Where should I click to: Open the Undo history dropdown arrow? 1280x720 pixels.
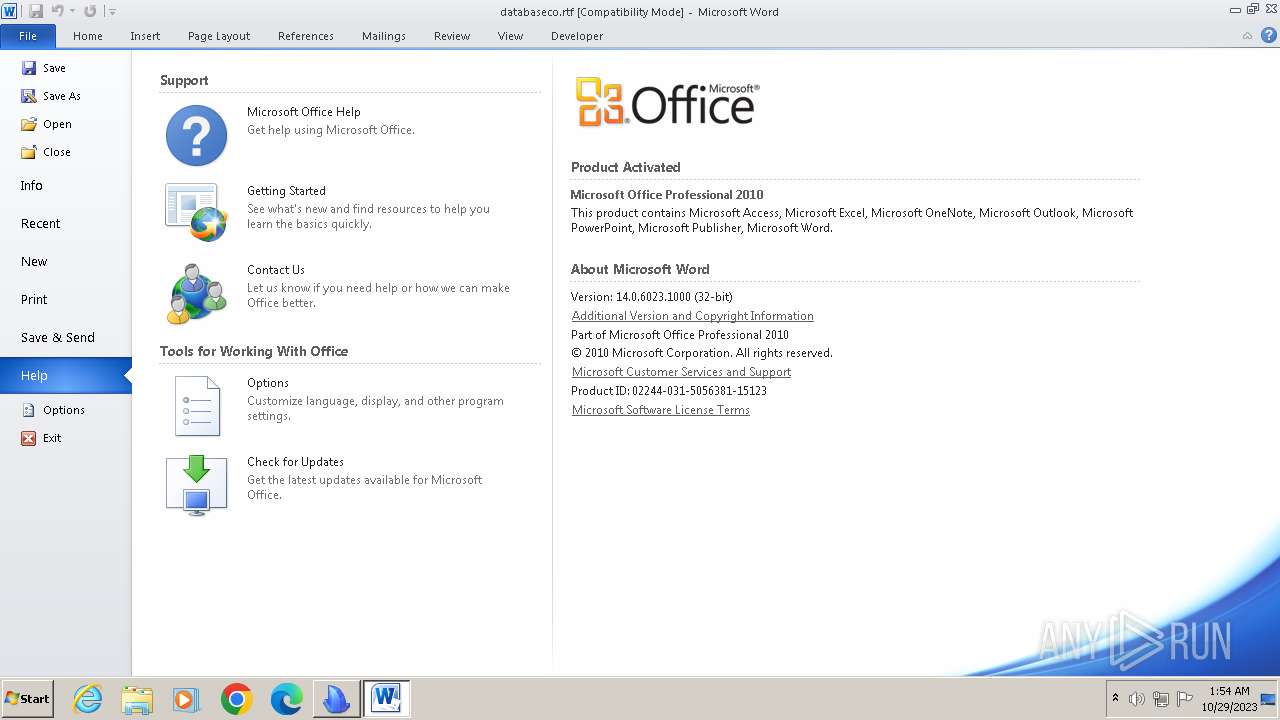72,12
